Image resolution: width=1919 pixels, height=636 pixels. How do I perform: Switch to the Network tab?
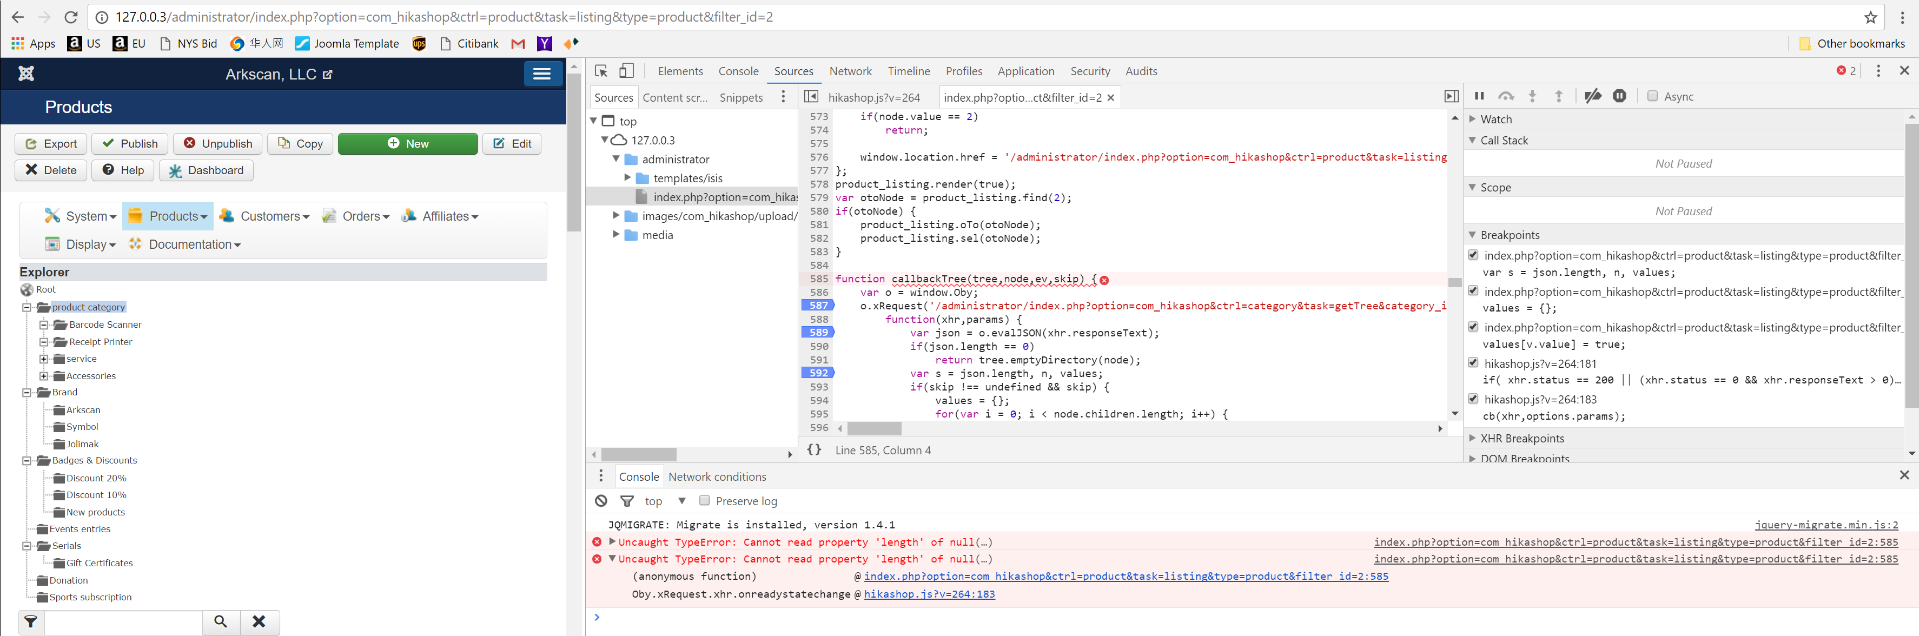pyautogui.click(x=850, y=71)
